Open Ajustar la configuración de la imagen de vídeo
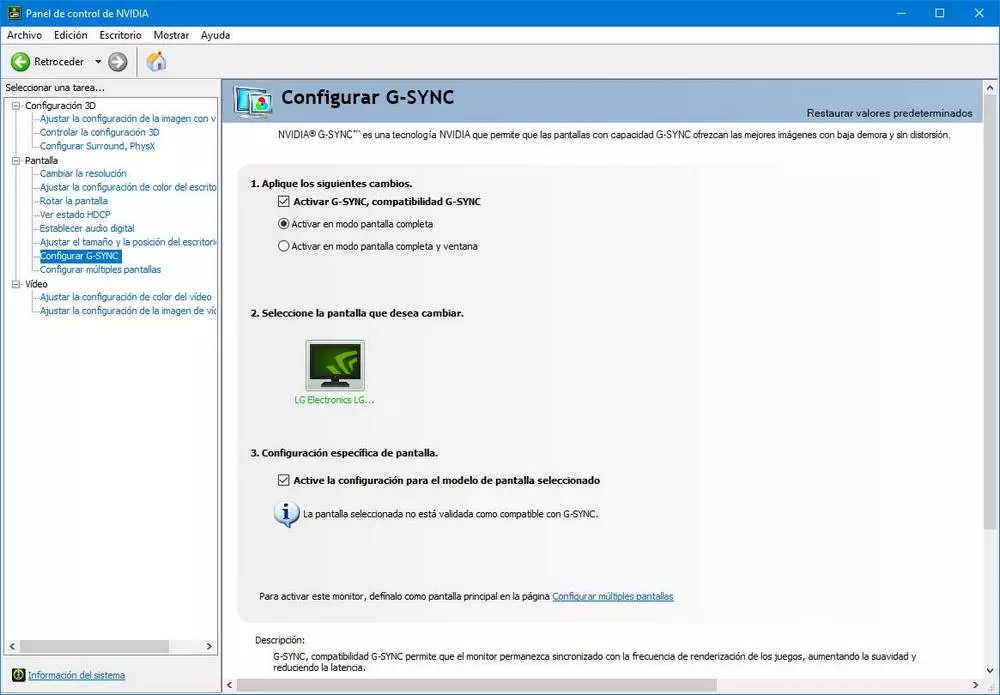Image resolution: width=1000 pixels, height=695 pixels. tap(128, 311)
